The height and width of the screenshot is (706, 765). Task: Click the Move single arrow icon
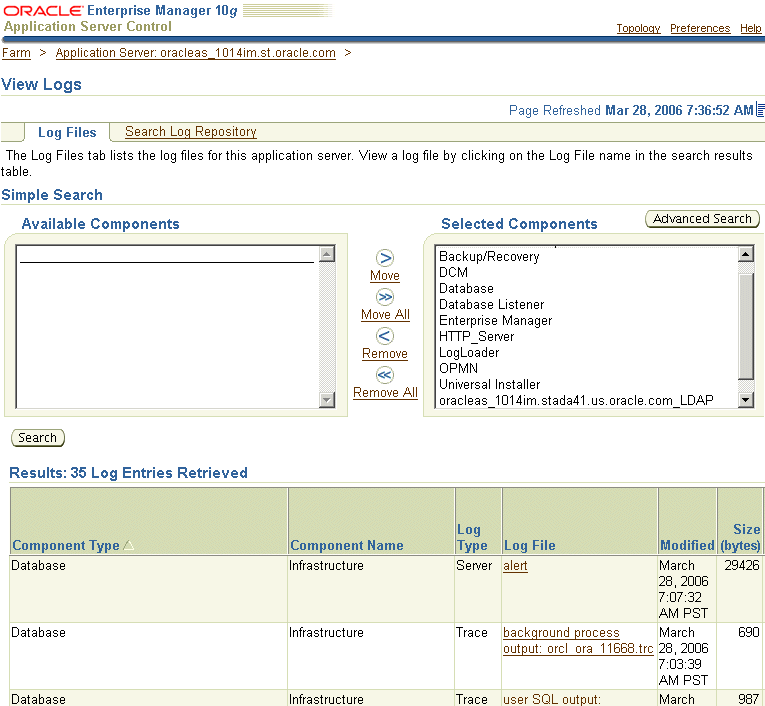[384, 258]
